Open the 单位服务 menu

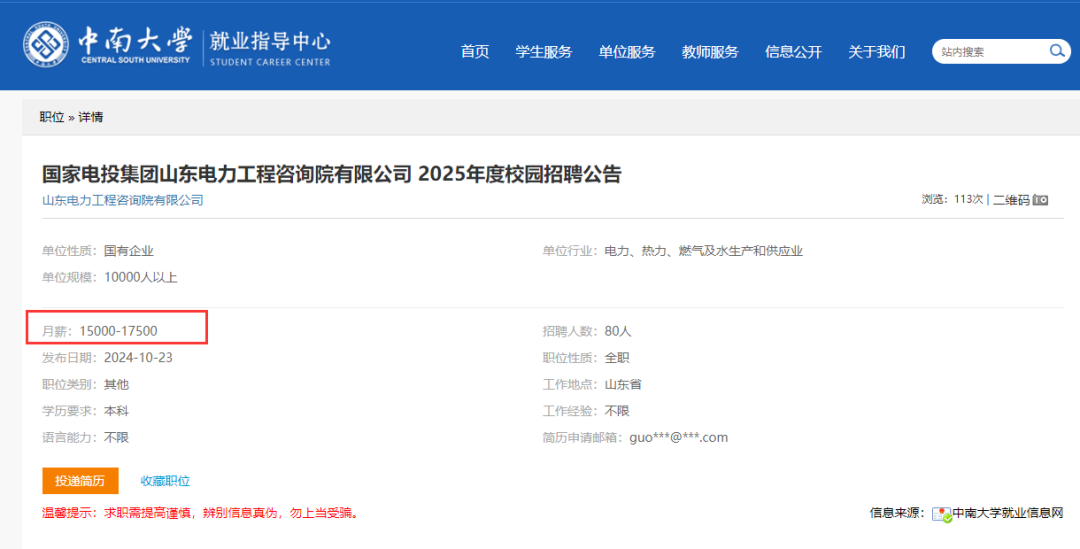click(x=627, y=52)
